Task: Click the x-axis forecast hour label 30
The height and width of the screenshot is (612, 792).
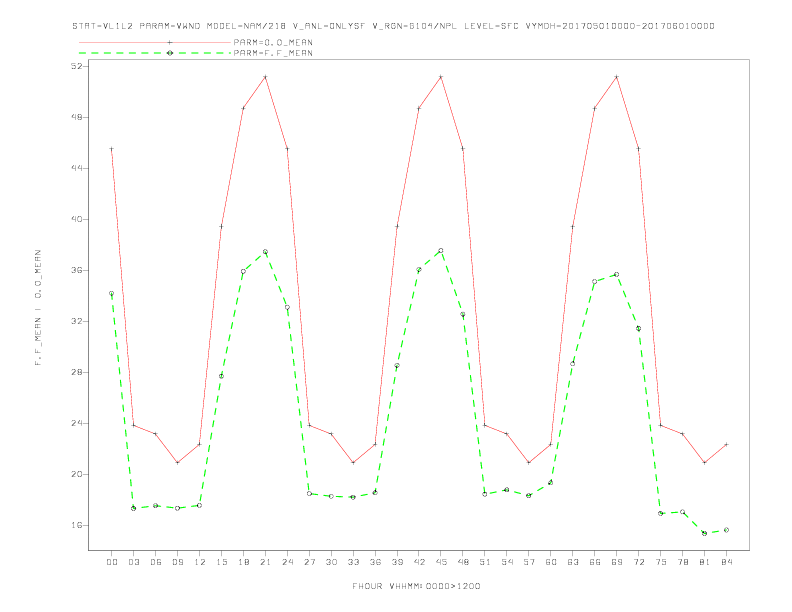Action: pyautogui.click(x=331, y=562)
